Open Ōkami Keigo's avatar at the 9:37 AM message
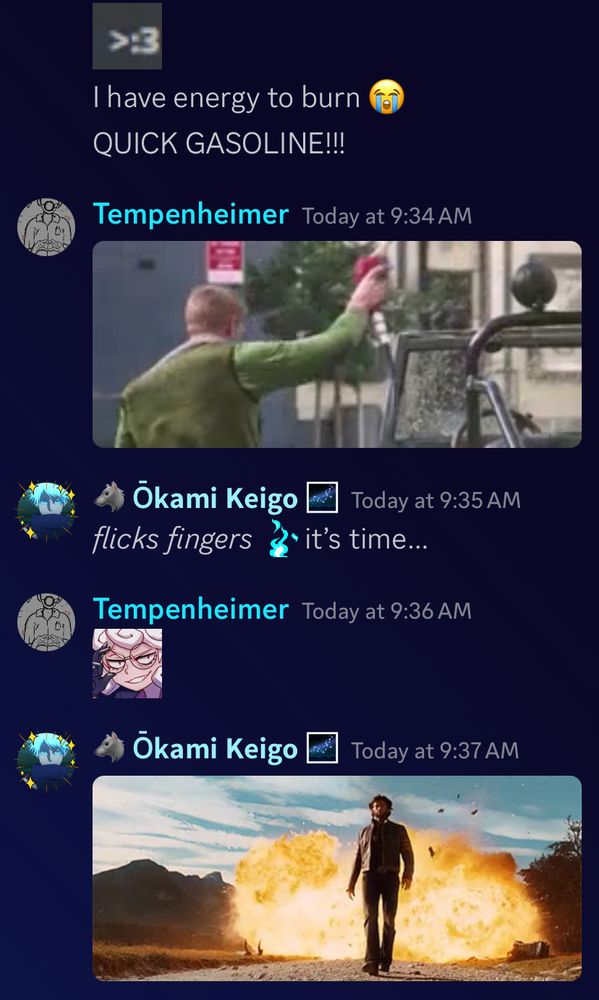599x1000 pixels. [46, 761]
